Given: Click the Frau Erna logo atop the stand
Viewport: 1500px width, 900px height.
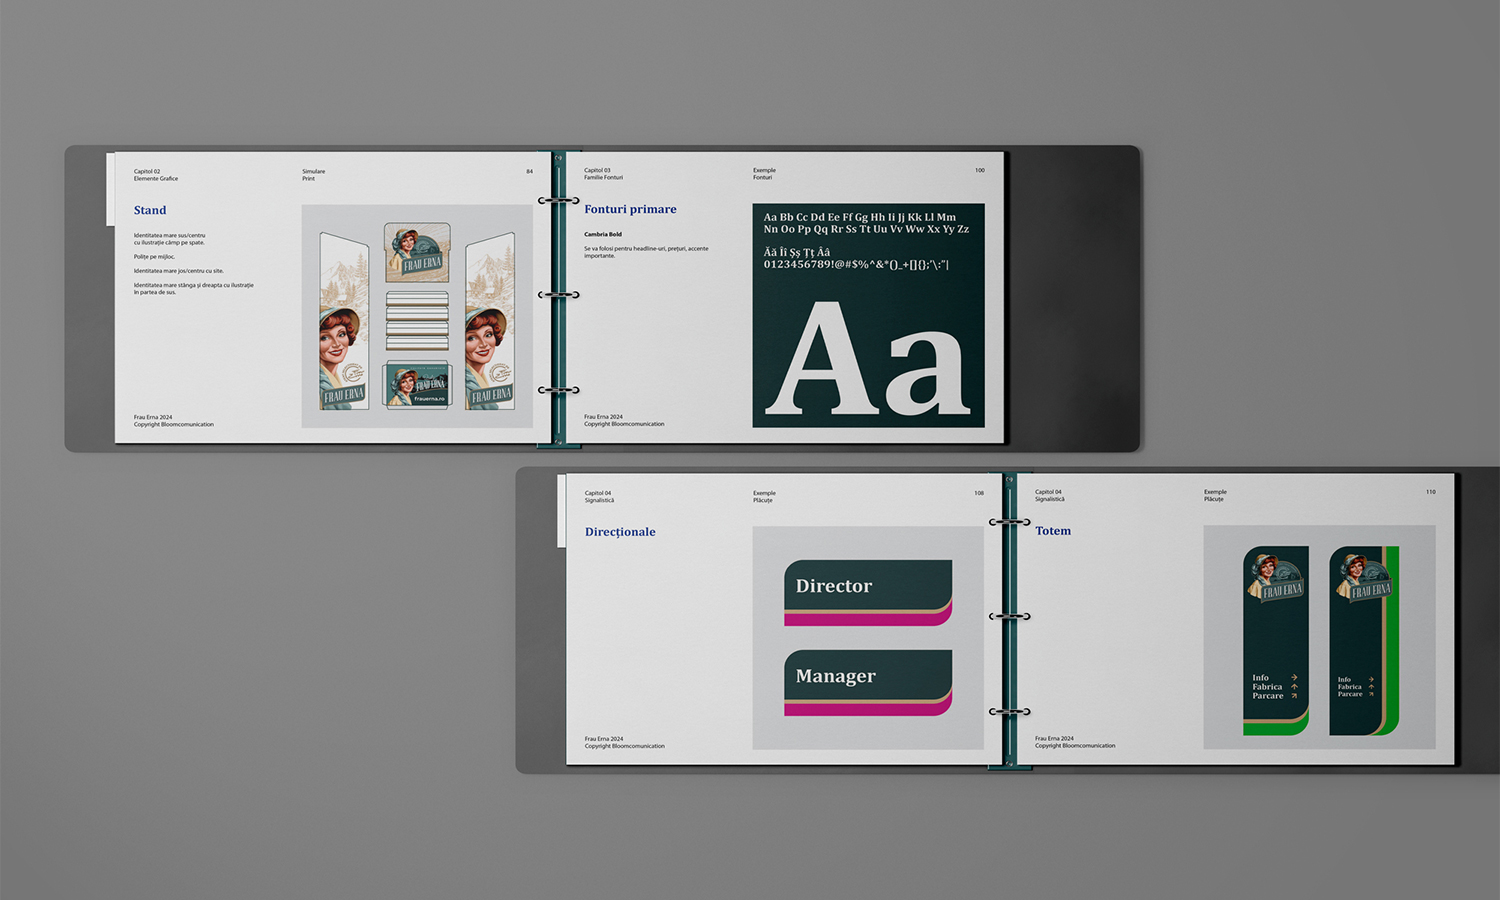Looking at the screenshot, I should [417, 252].
